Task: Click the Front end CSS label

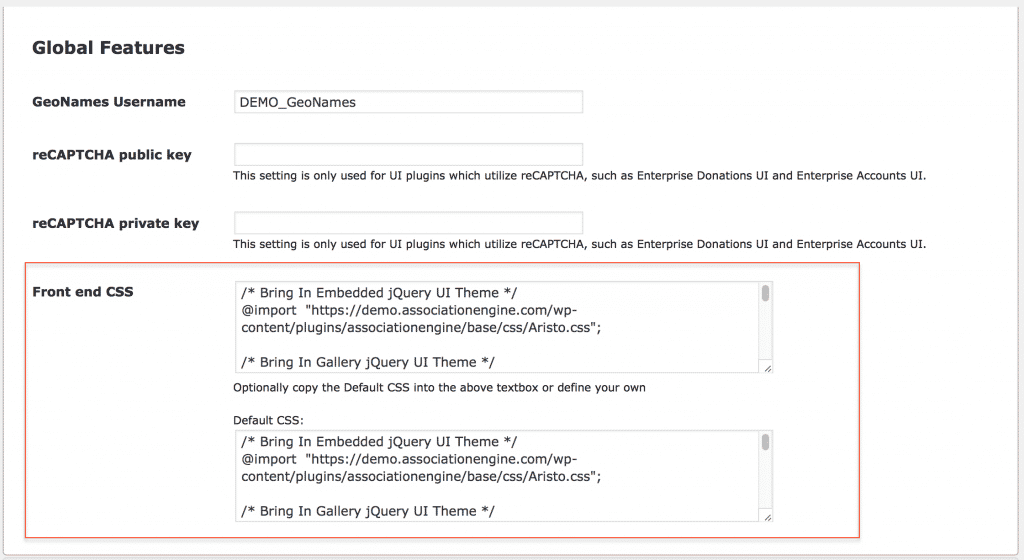Action: (82, 292)
